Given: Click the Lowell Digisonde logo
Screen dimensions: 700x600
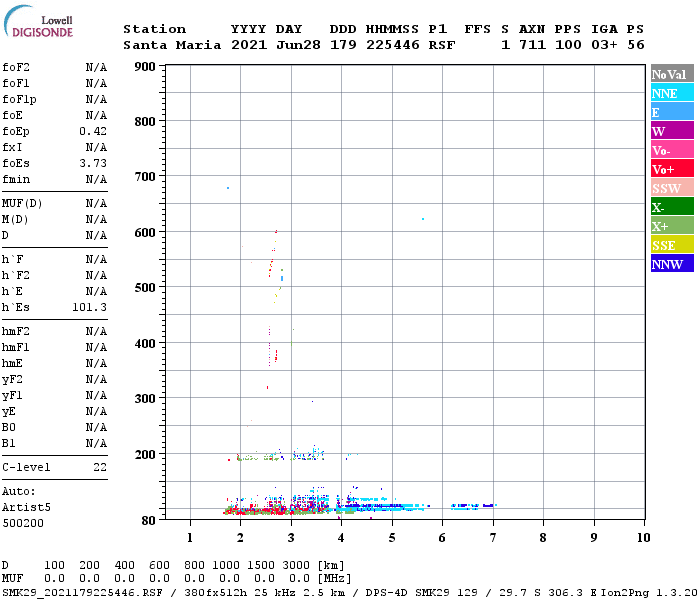Looking at the screenshot, I should point(38,21).
